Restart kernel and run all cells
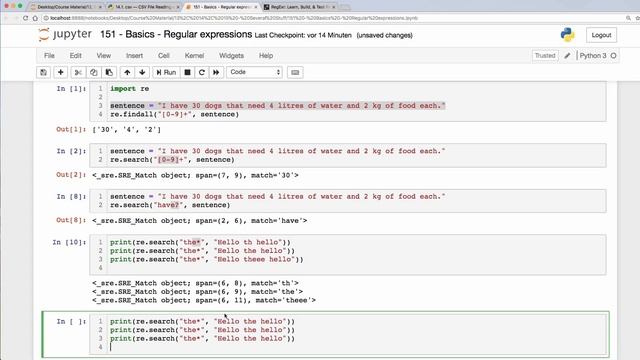The width and height of the screenshot is (640, 360). click(x=216, y=72)
